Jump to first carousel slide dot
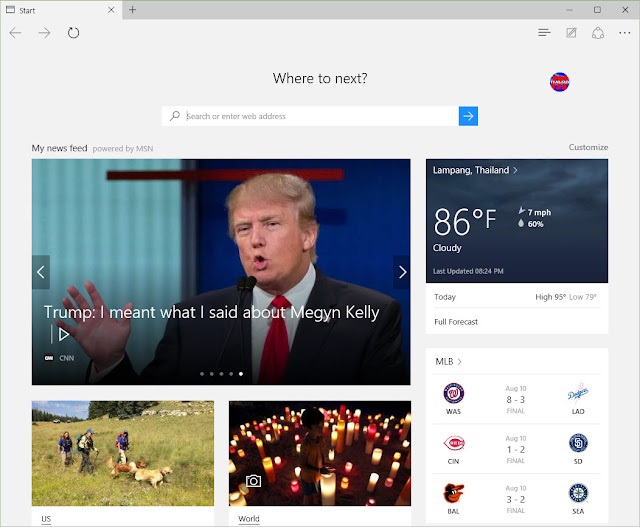 point(202,374)
